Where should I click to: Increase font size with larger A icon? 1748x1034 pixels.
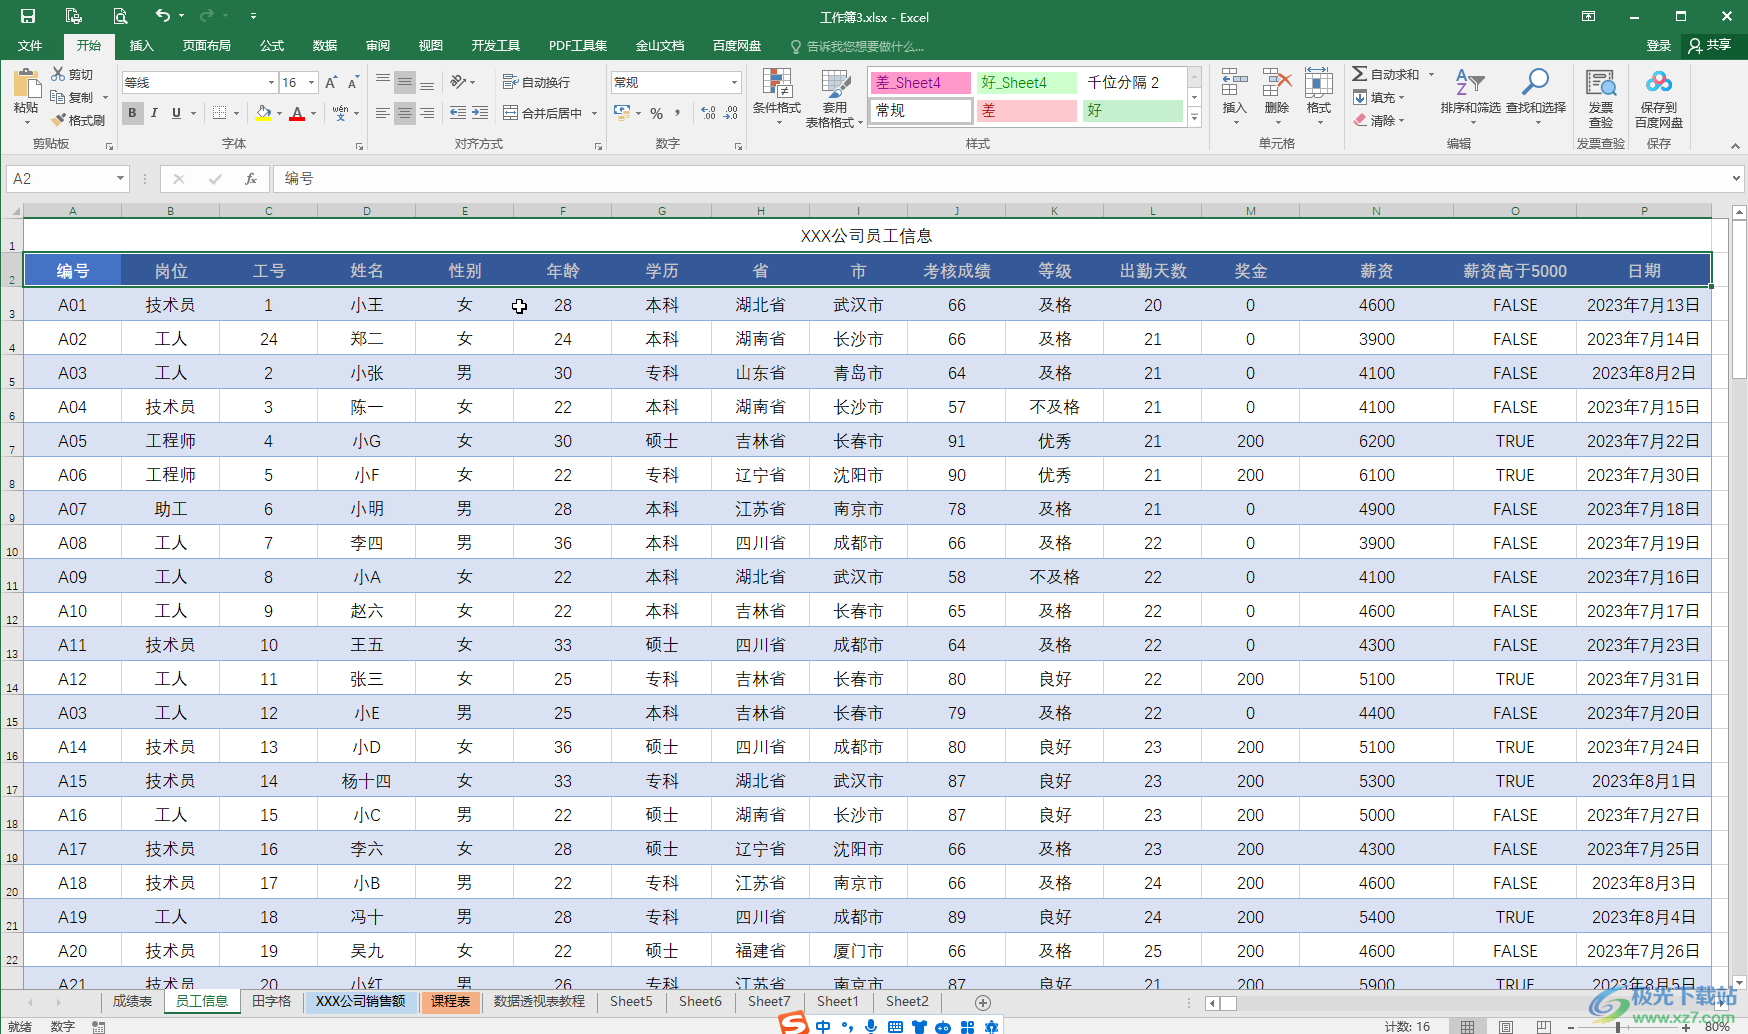coord(331,82)
